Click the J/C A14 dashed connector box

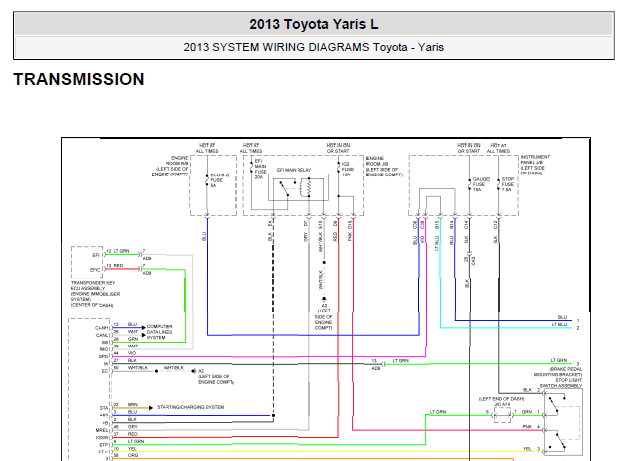click(501, 415)
